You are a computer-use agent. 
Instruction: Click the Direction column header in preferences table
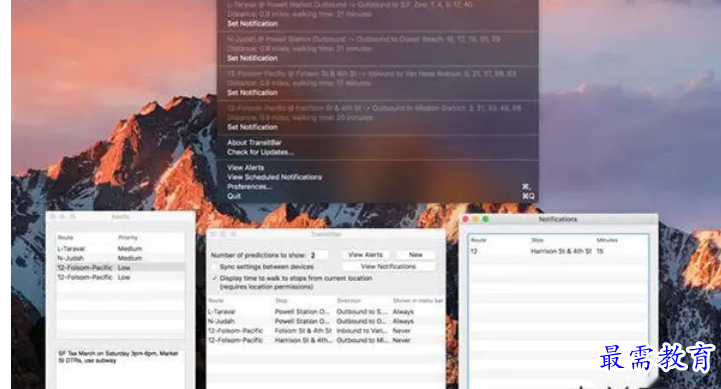[349, 300]
